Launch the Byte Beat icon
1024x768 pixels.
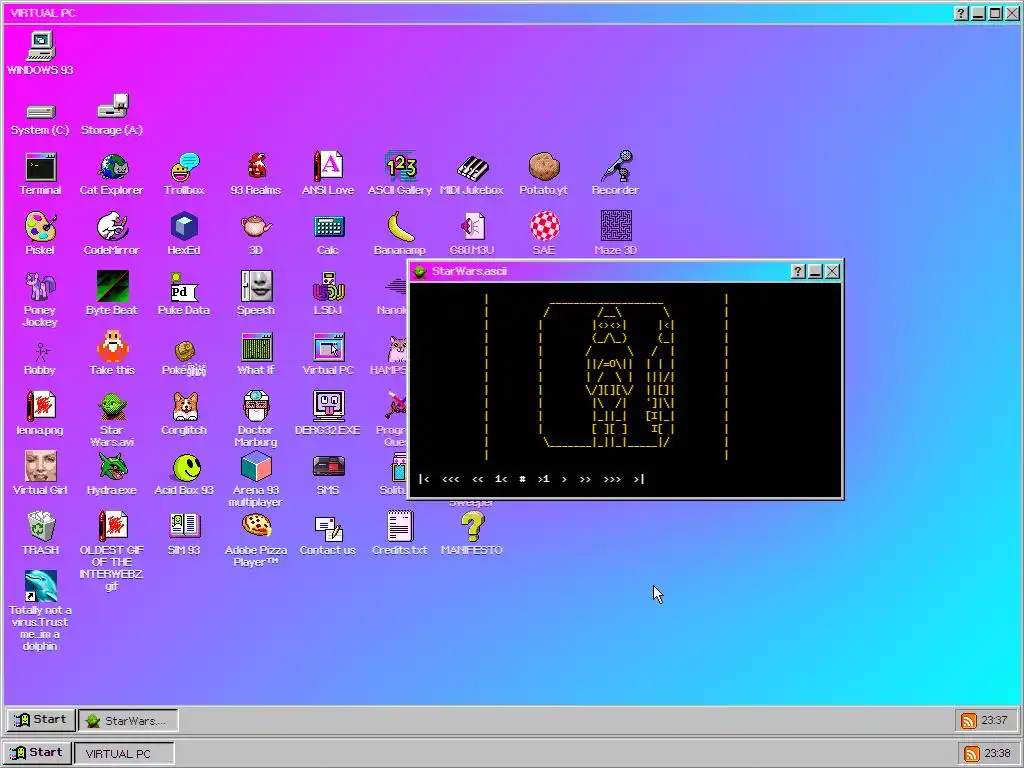pos(112,287)
